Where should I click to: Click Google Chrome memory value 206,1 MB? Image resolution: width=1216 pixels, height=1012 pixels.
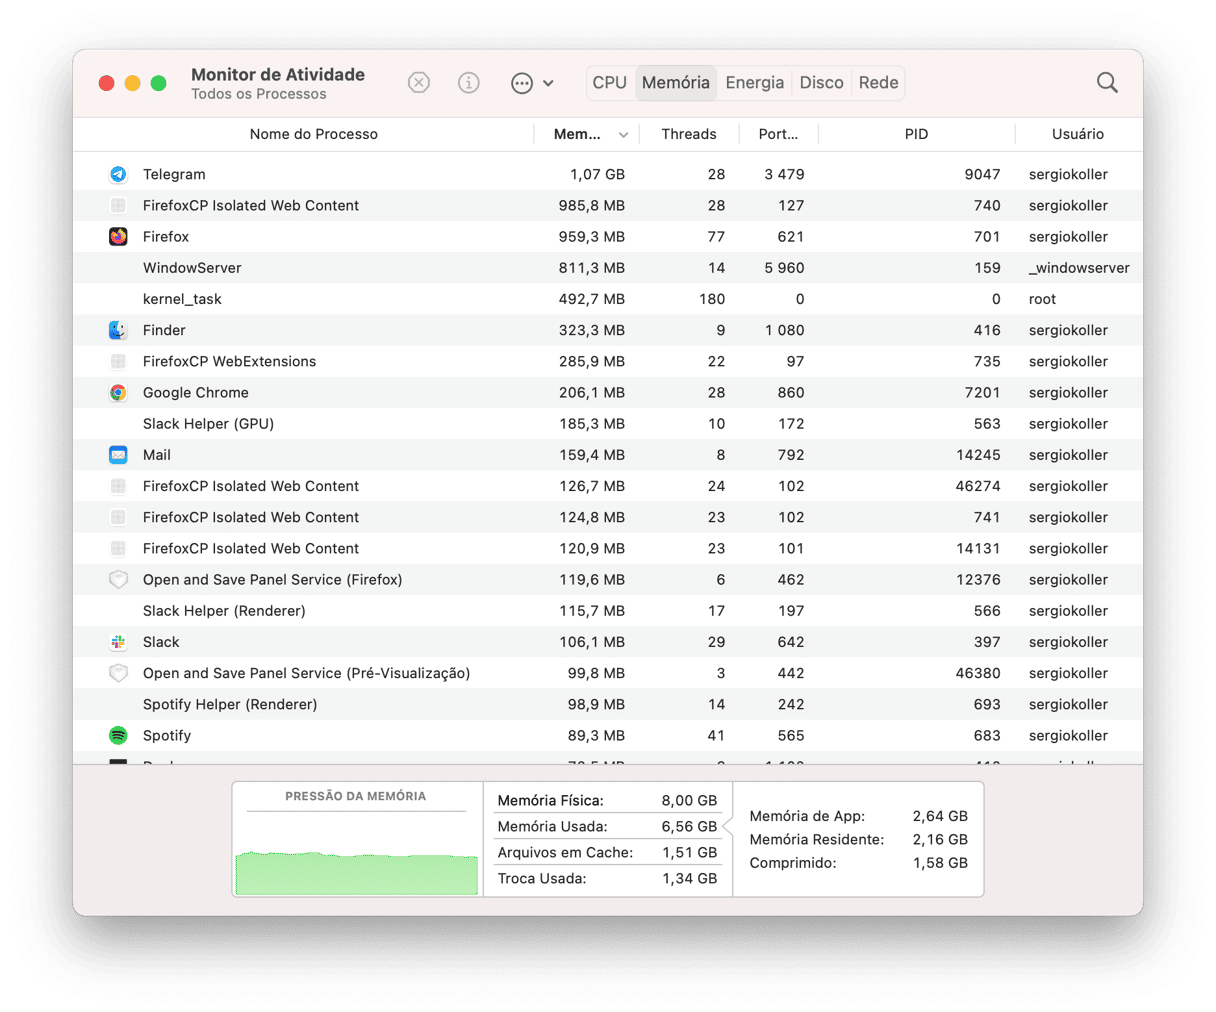(592, 393)
